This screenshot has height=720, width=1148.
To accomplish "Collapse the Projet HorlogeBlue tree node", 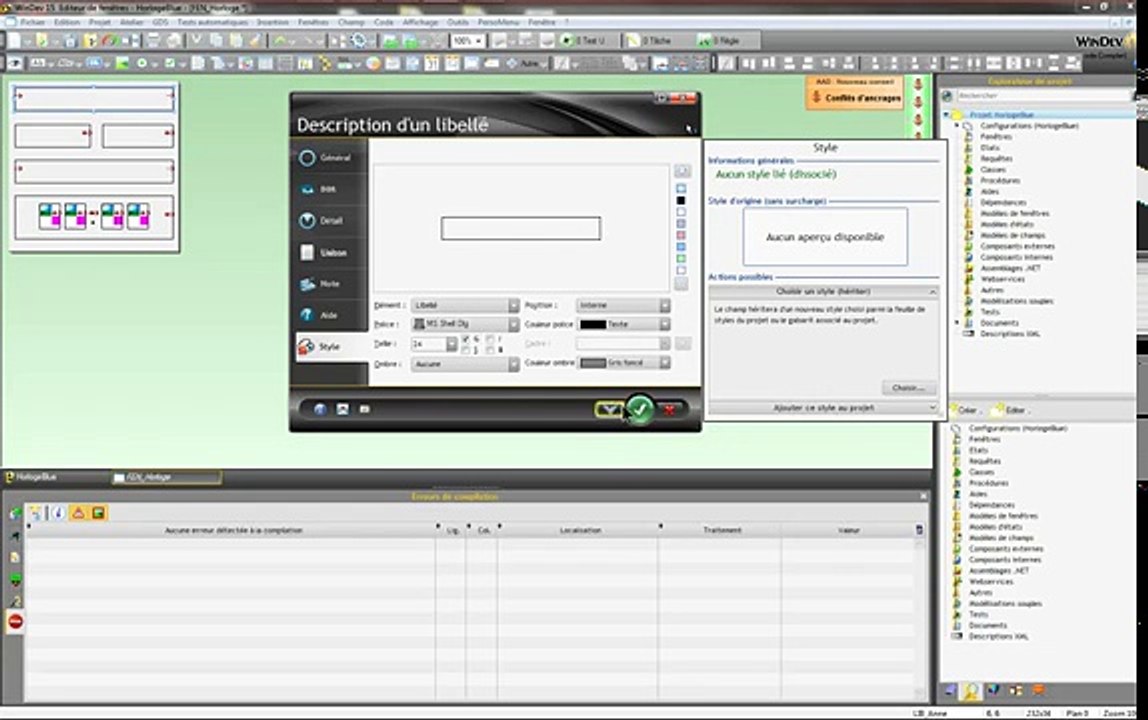I will pyautogui.click(x=946, y=115).
